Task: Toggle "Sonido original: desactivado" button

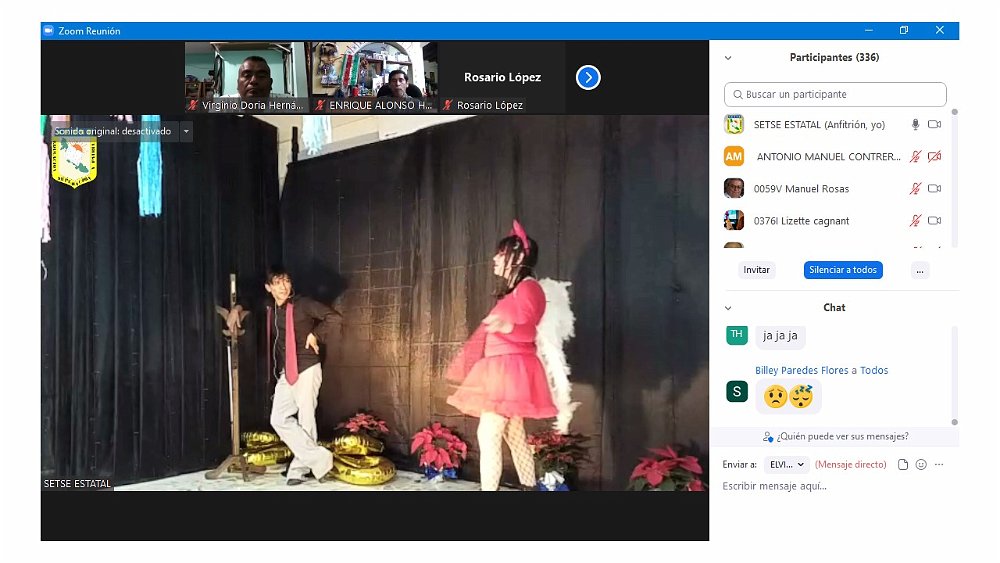Action: click(x=112, y=131)
